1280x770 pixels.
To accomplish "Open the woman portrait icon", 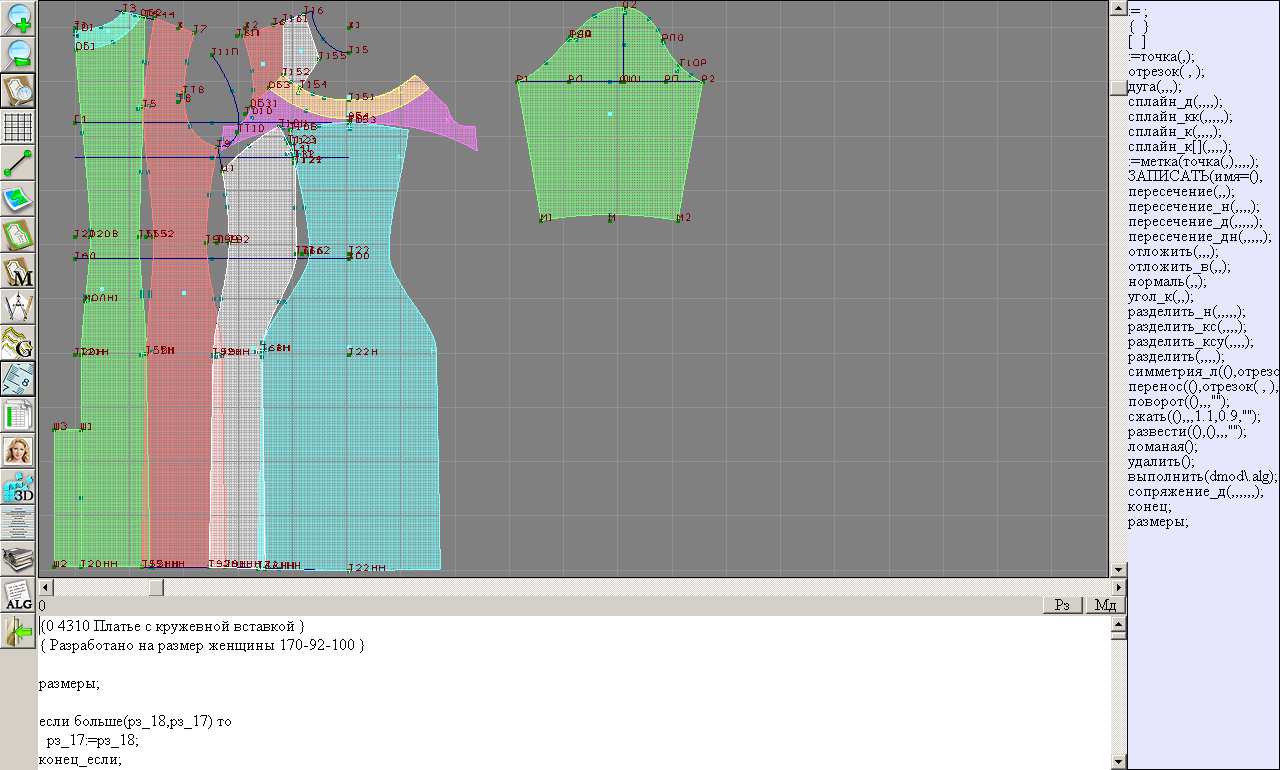I will 19,451.
